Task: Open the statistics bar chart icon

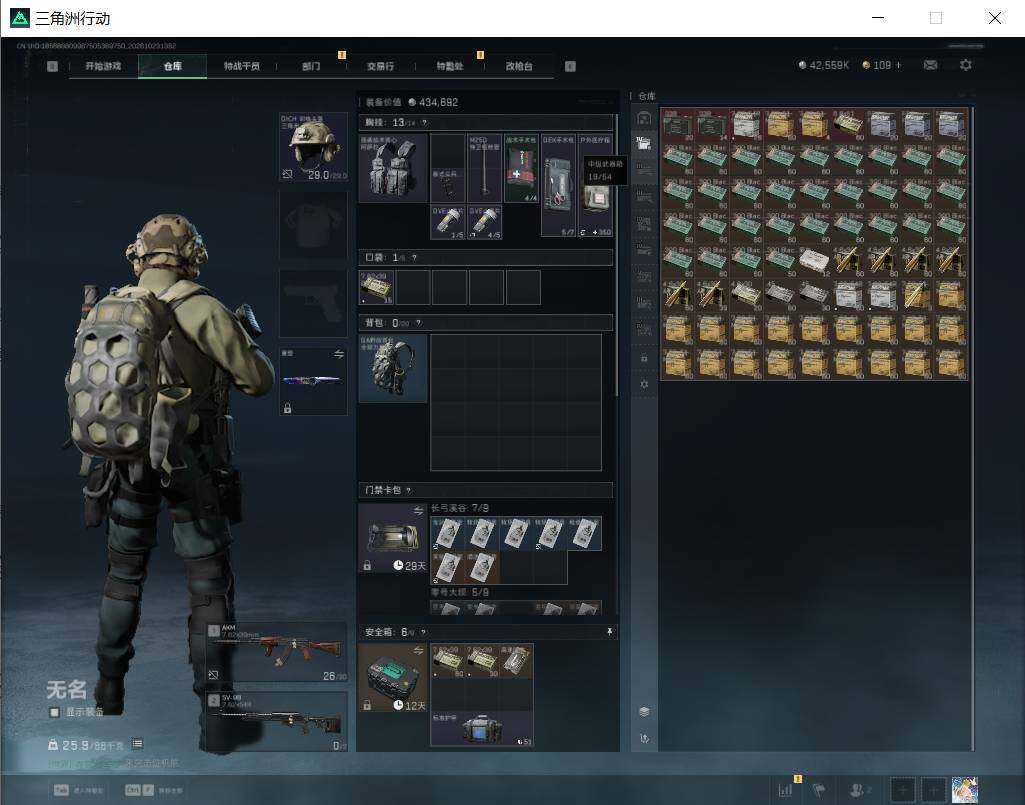Action: coord(785,790)
